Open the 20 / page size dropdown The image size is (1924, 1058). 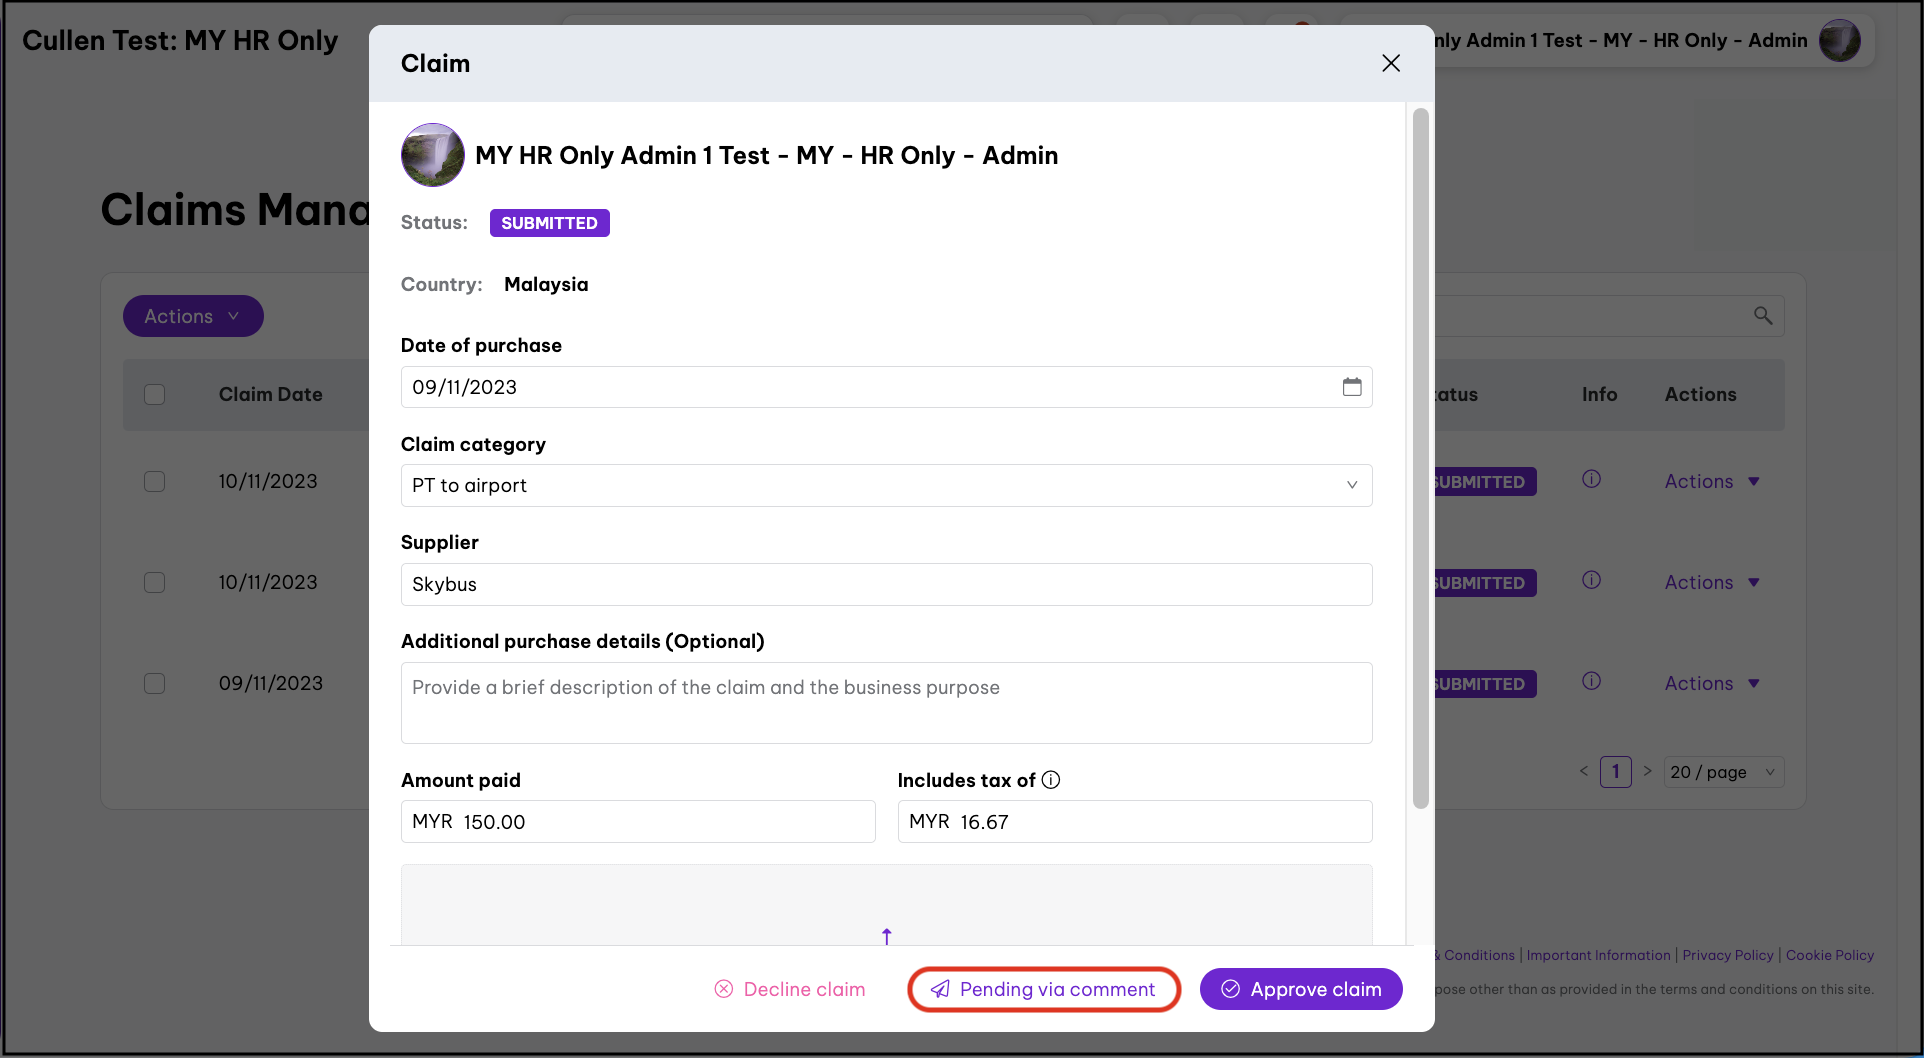point(1723,772)
